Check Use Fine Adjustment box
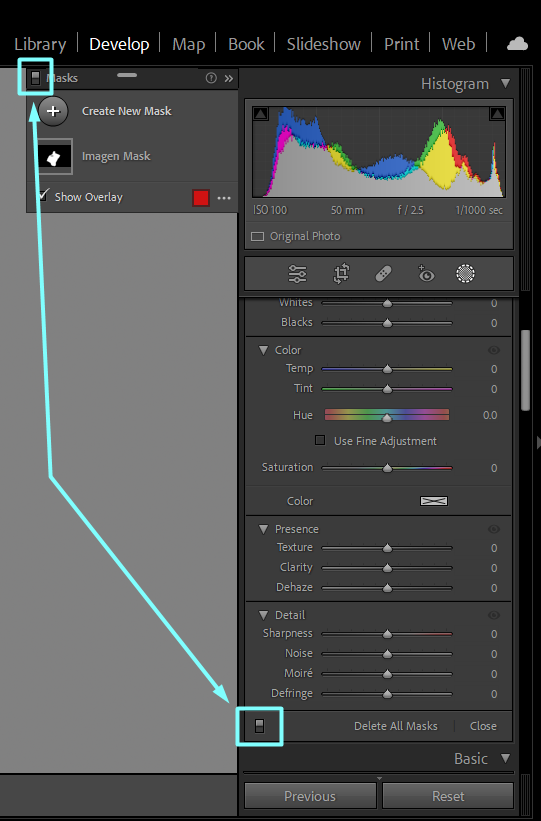This screenshot has width=541, height=821. [x=319, y=440]
